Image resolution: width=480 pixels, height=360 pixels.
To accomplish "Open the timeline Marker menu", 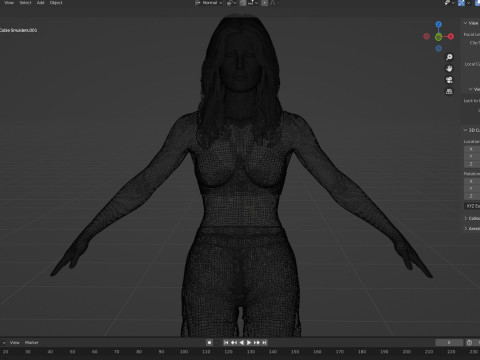I will click(32, 343).
